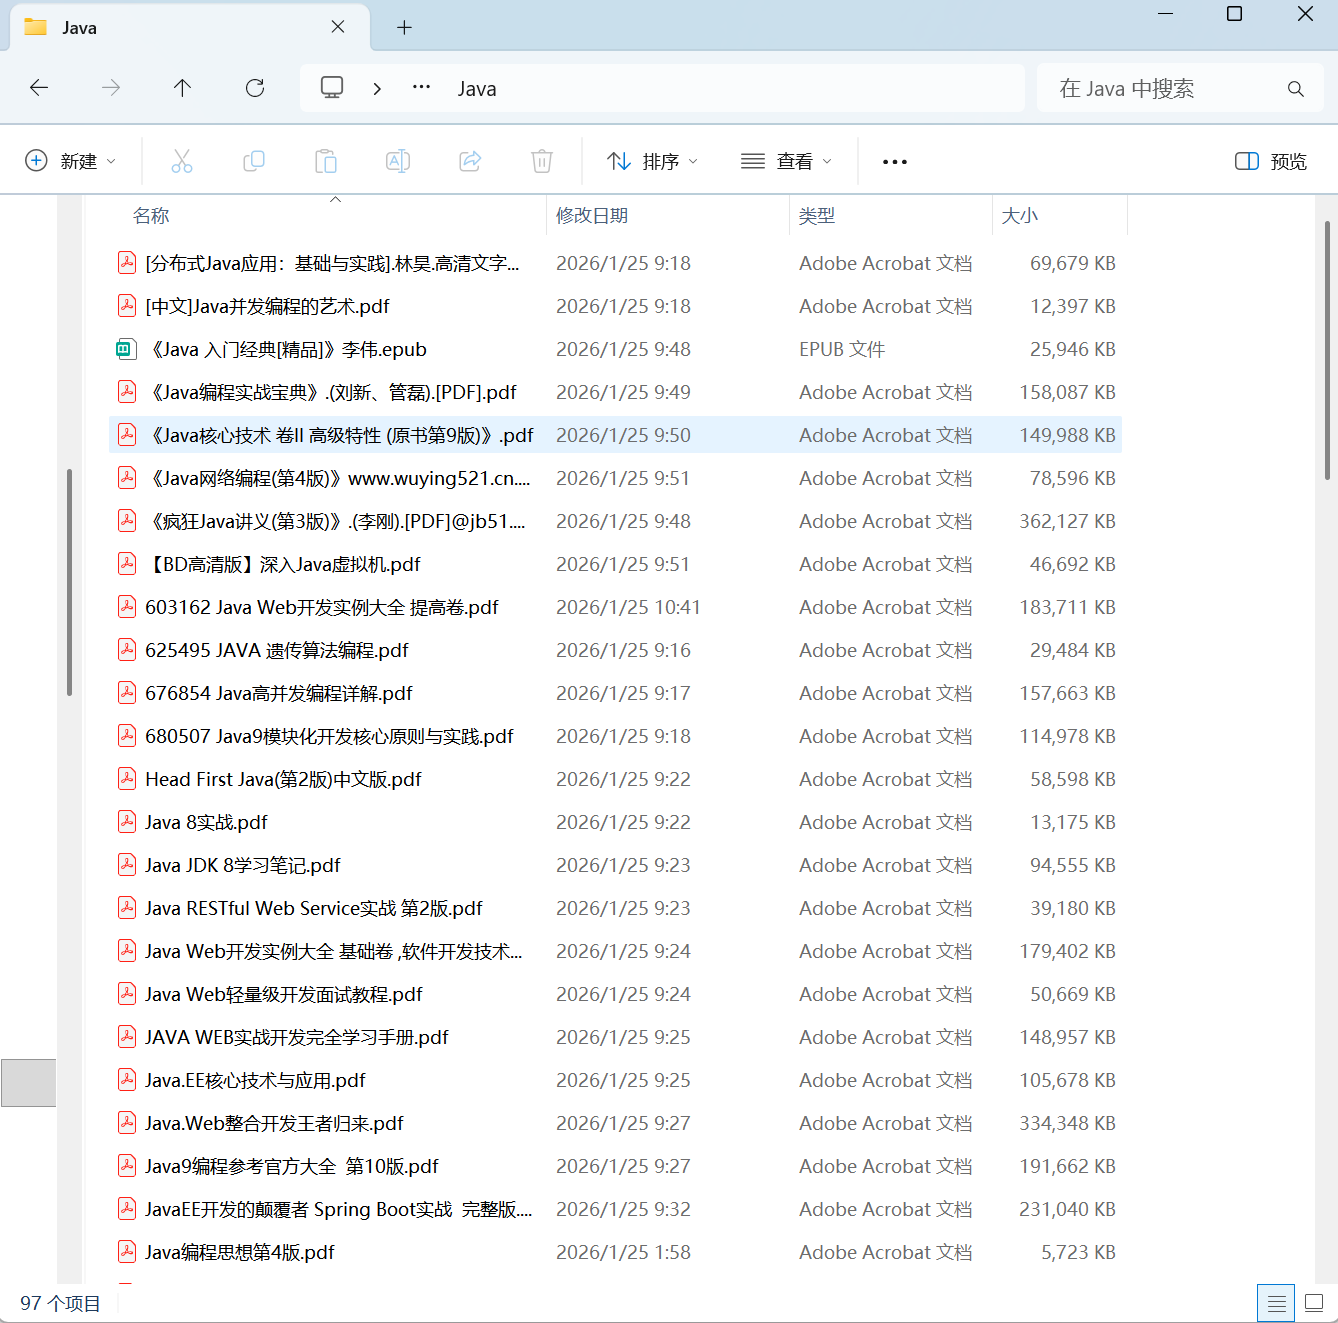1338x1323 pixels.
Task: Cut the selected file
Action: (x=182, y=160)
